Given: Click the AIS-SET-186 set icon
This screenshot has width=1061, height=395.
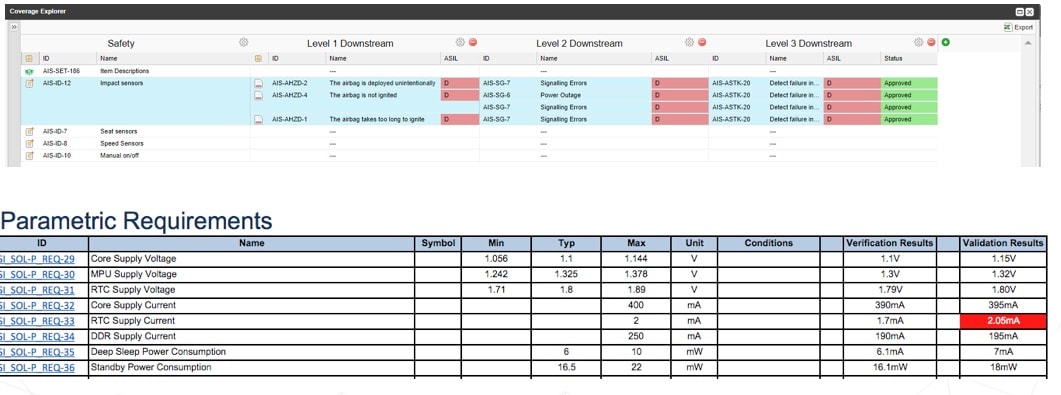Looking at the screenshot, I should [29, 71].
